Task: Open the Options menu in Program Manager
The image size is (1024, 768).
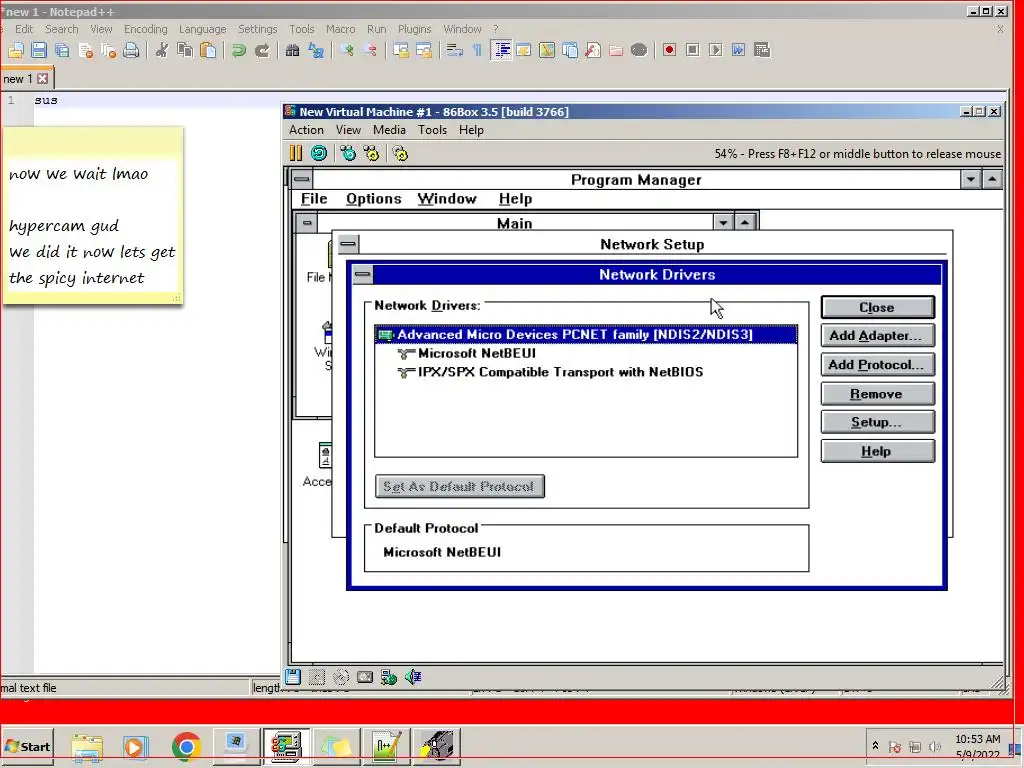Action: click(x=374, y=199)
